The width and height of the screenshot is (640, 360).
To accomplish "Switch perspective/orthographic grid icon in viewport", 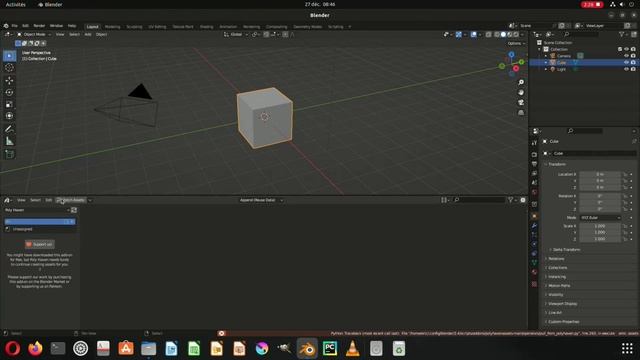I will [x=521, y=113].
